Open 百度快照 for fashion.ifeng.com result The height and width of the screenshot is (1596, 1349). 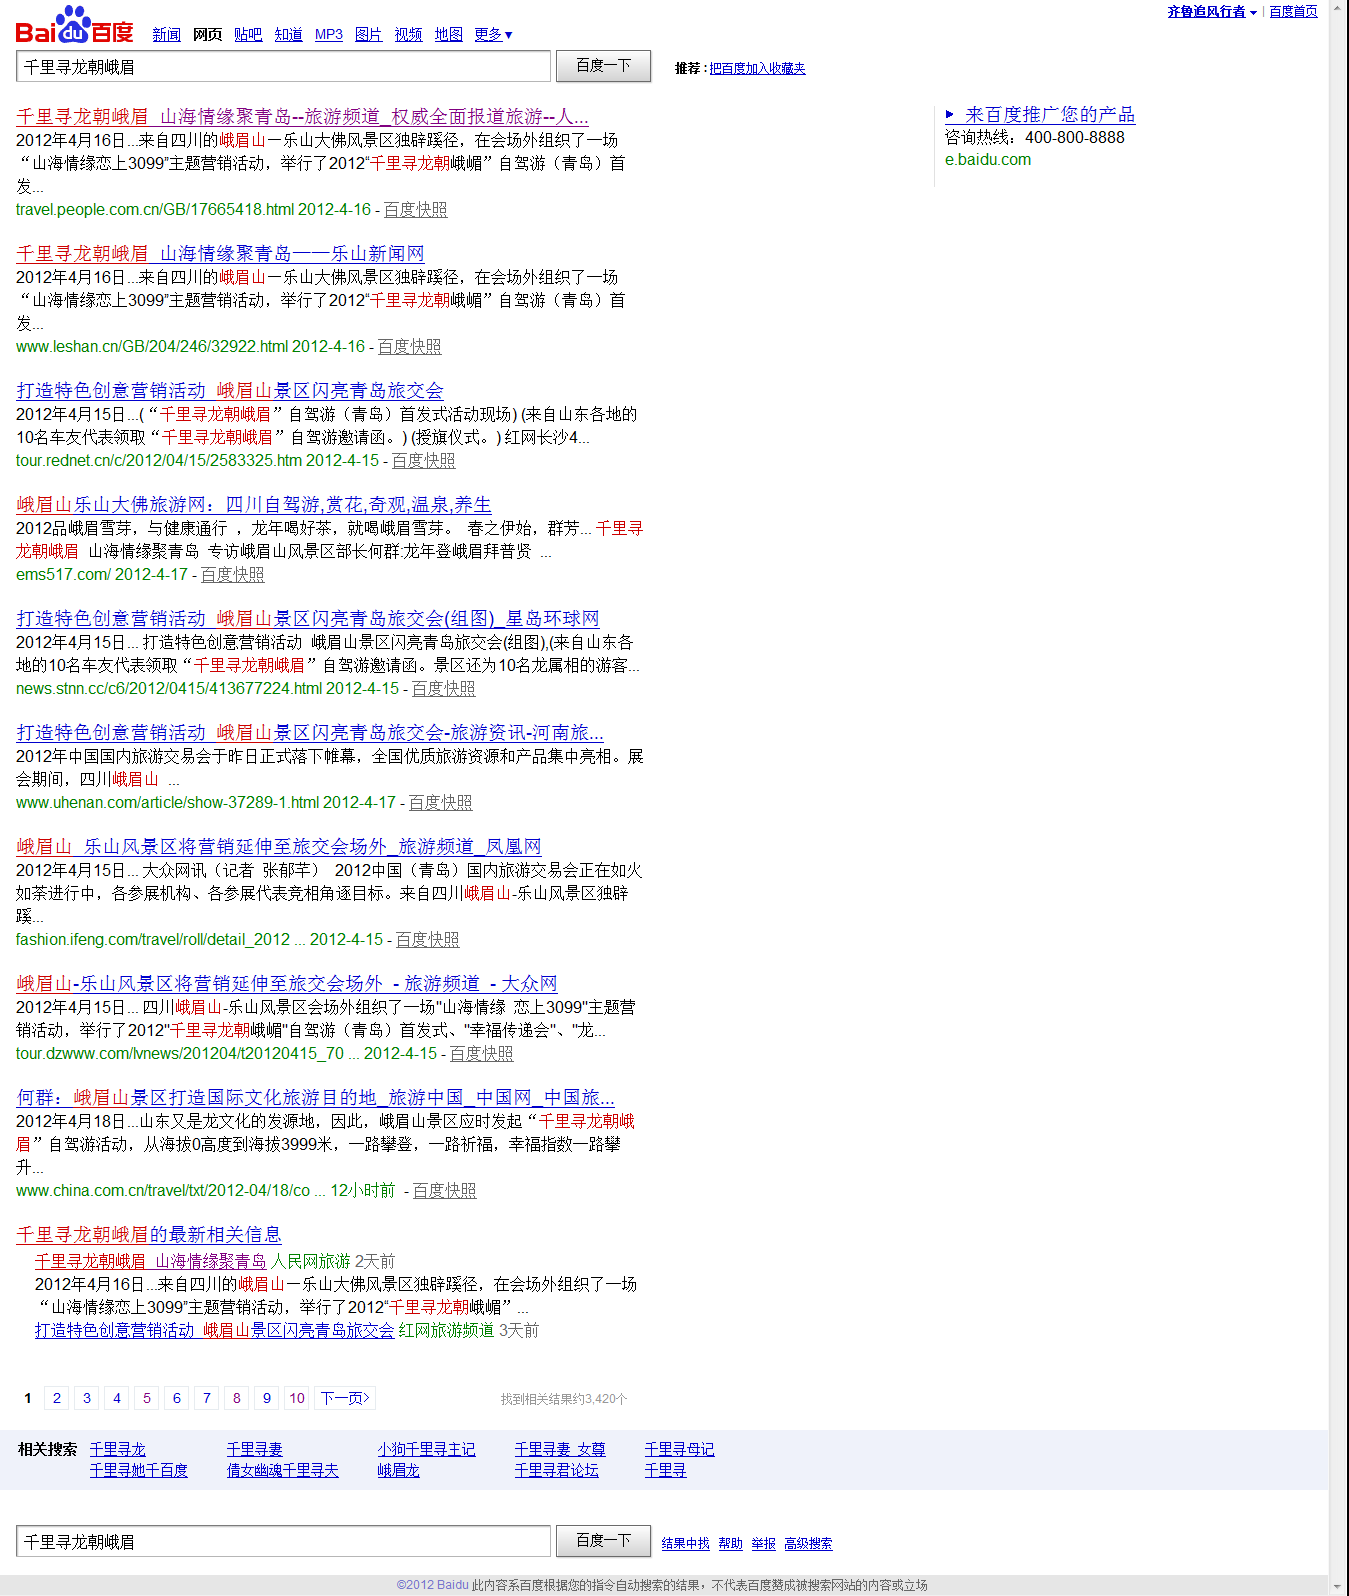(x=428, y=940)
